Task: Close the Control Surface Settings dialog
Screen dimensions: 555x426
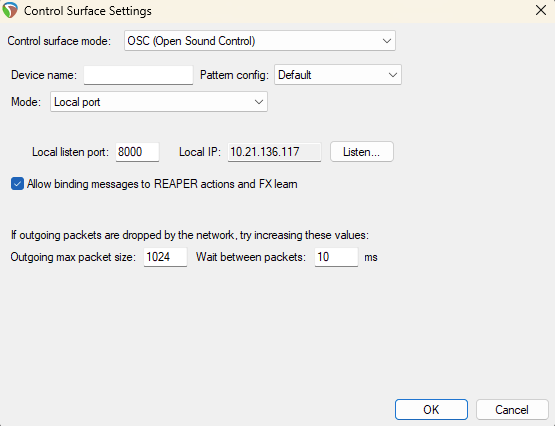Action: click(x=541, y=10)
